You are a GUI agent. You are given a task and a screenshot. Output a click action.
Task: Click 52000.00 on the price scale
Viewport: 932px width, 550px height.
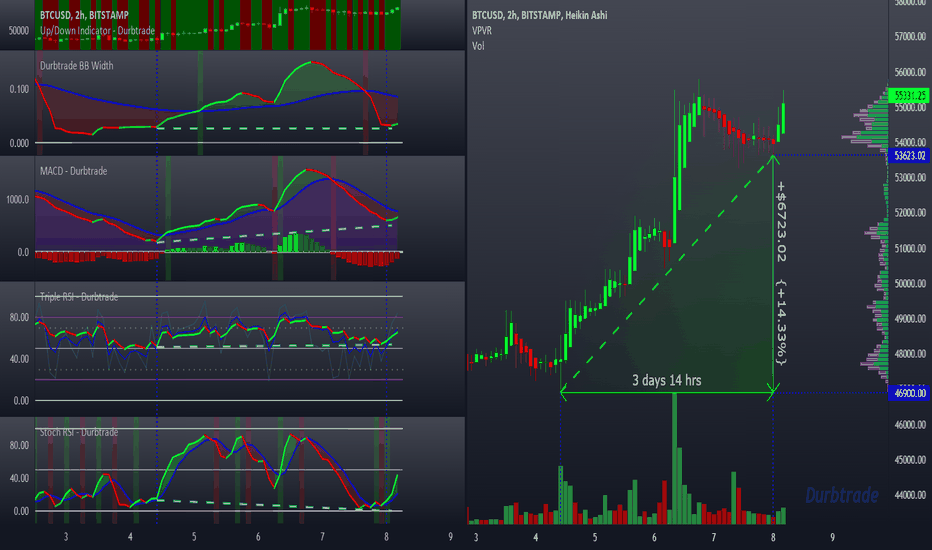[910, 213]
